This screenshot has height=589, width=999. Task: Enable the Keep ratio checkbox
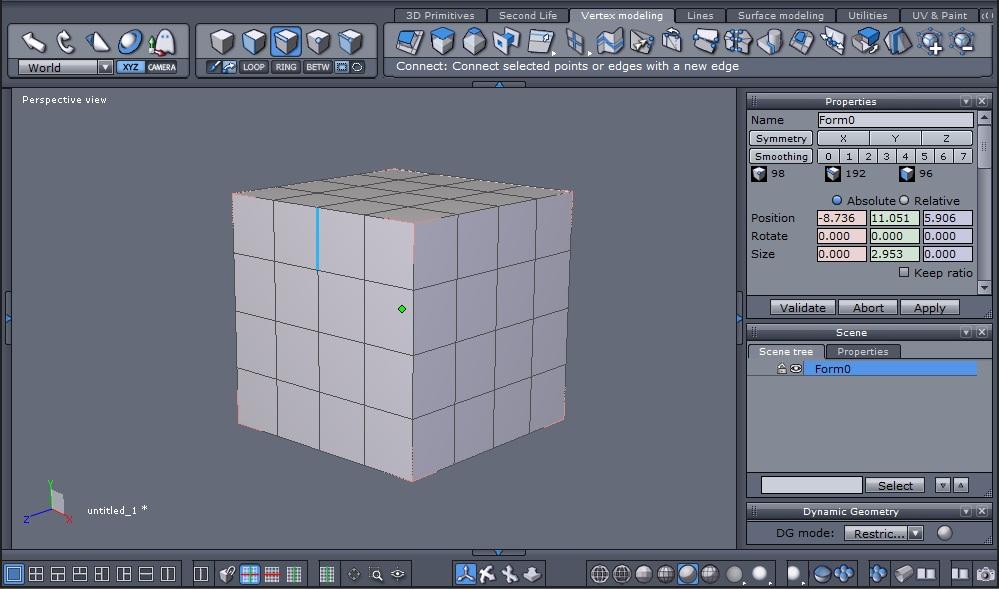pos(904,272)
